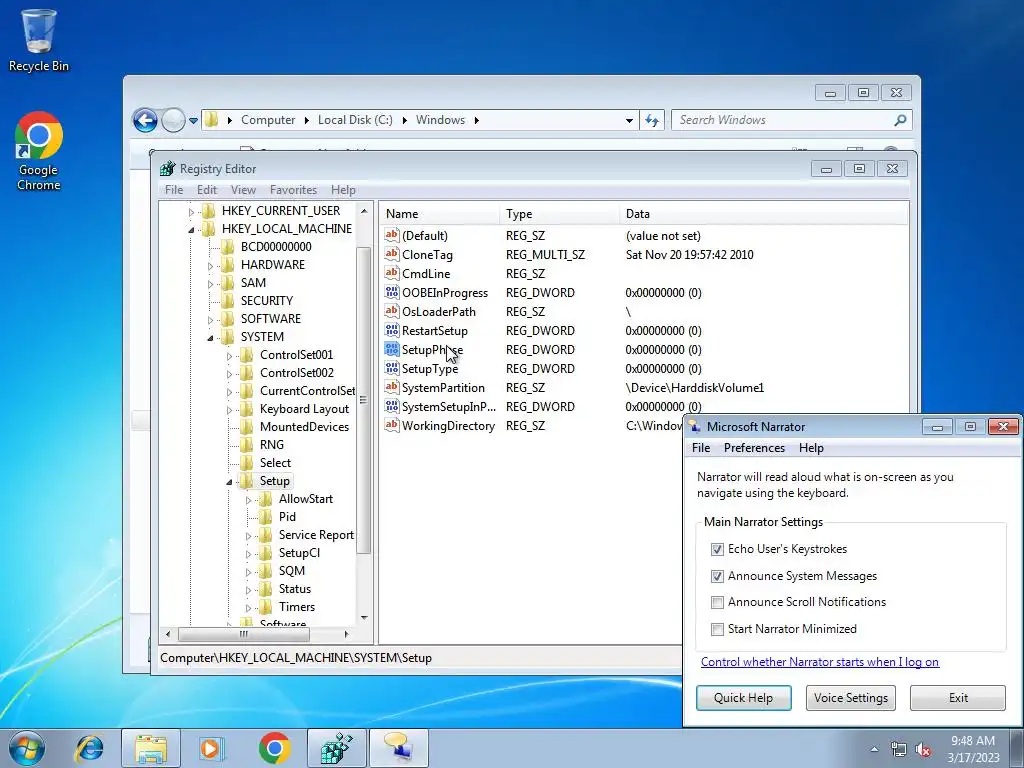Screen dimensions: 1024x768
Task: Select the SetupPhase value icon
Action: tap(391, 349)
